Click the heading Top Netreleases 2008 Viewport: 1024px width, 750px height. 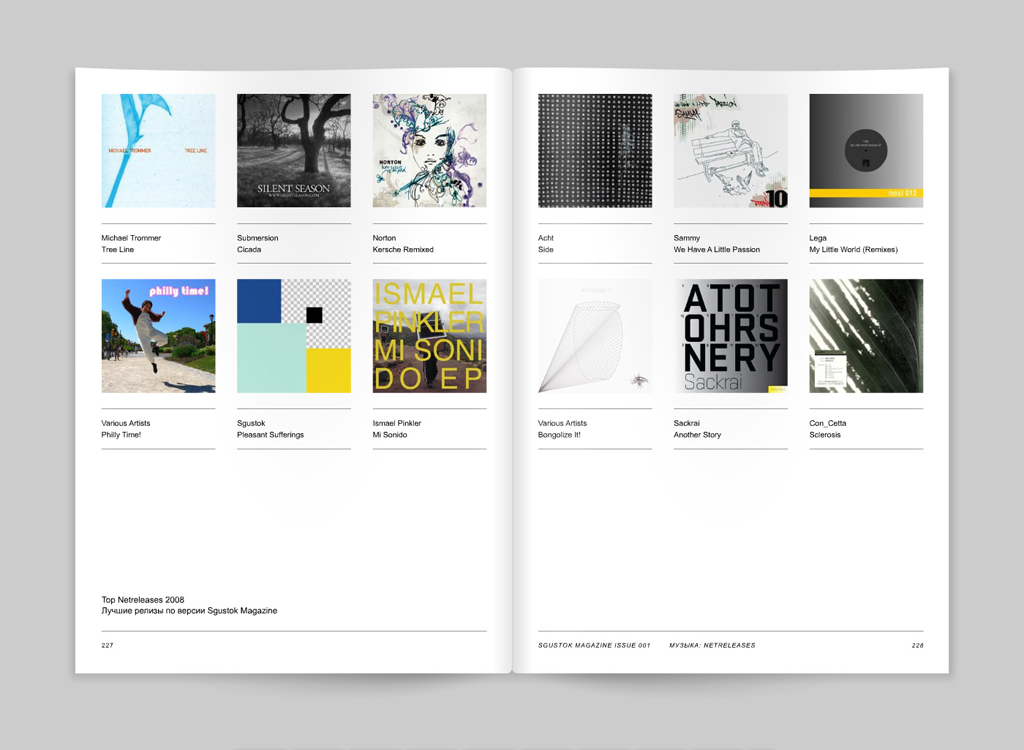click(142, 600)
